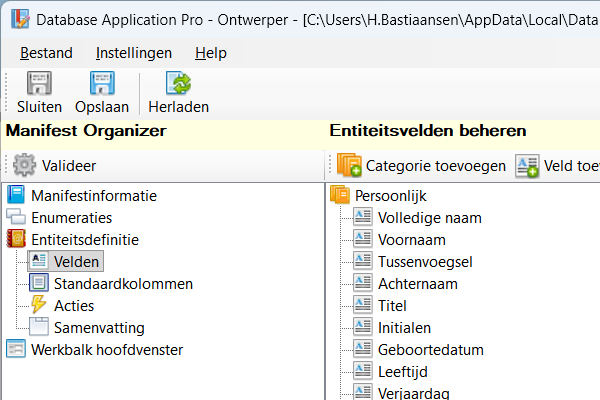Open the Bestand menu
The height and width of the screenshot is (400, 600).
coord(45,53)
